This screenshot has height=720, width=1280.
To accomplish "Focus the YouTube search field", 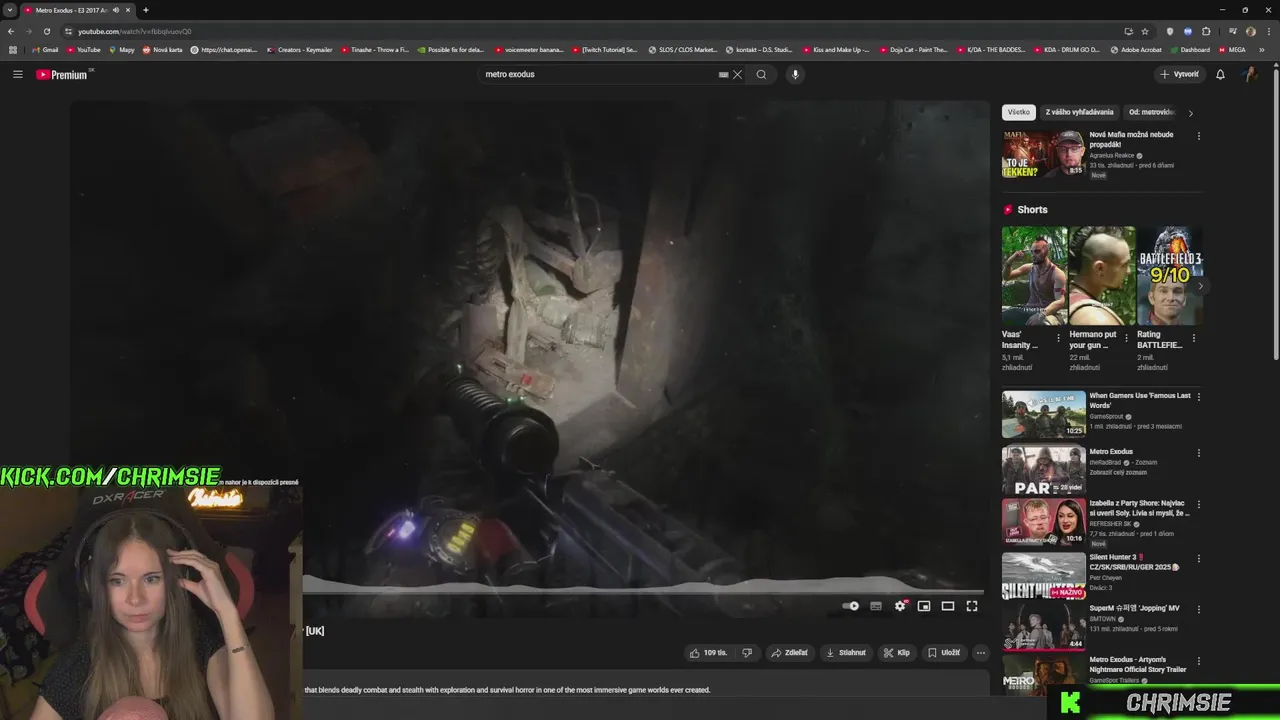I will pos(600,74).
